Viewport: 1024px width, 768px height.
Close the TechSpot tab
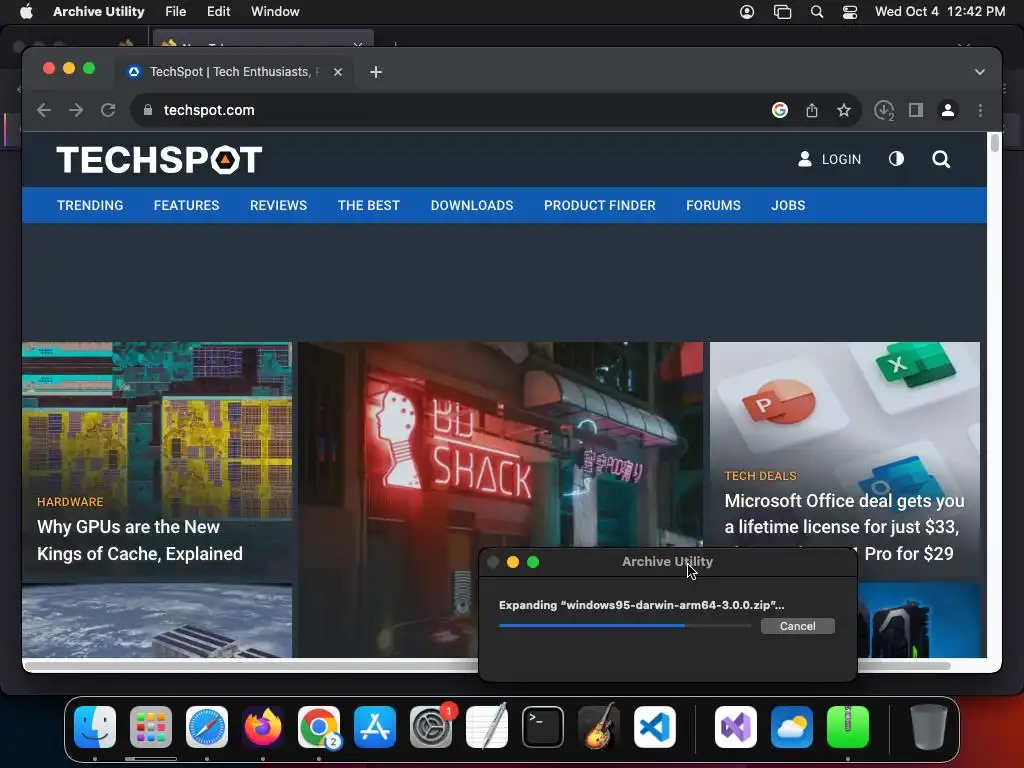click(x=338, y=72)
